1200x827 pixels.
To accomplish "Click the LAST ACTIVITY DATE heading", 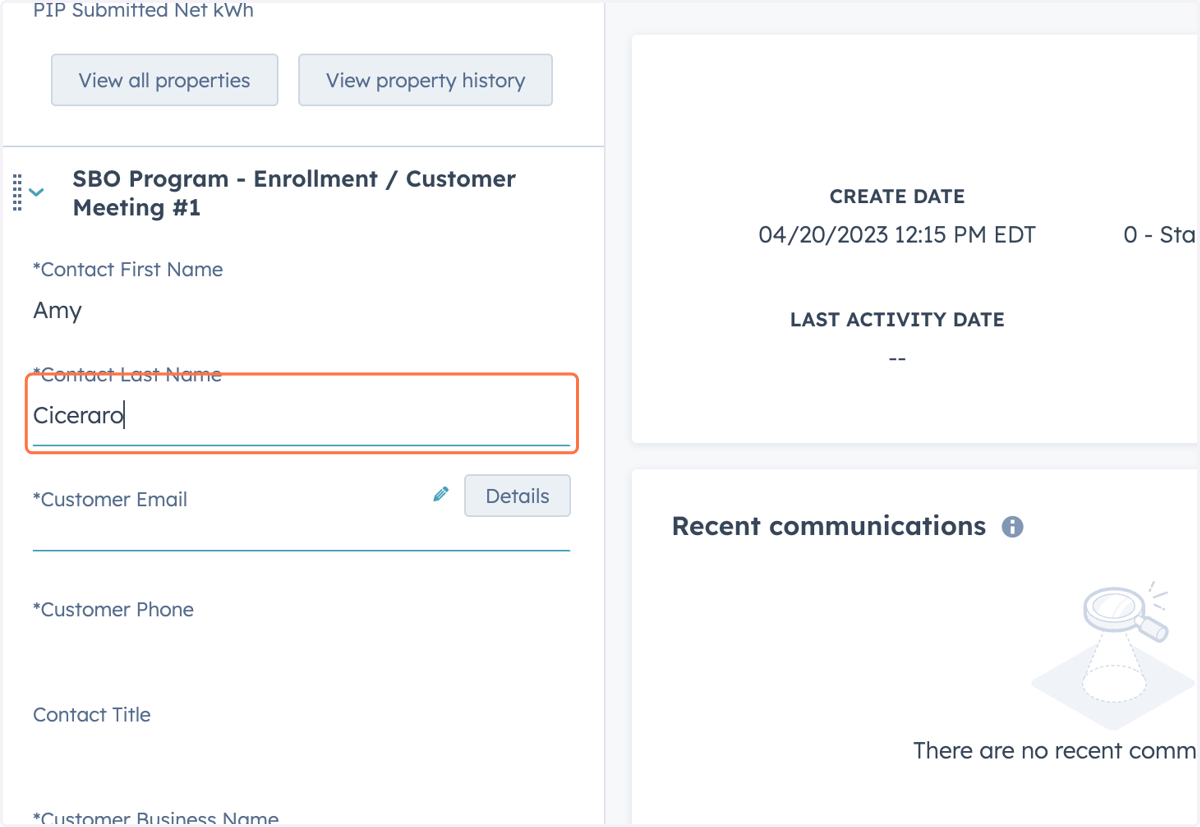I will tap(897, 320).
